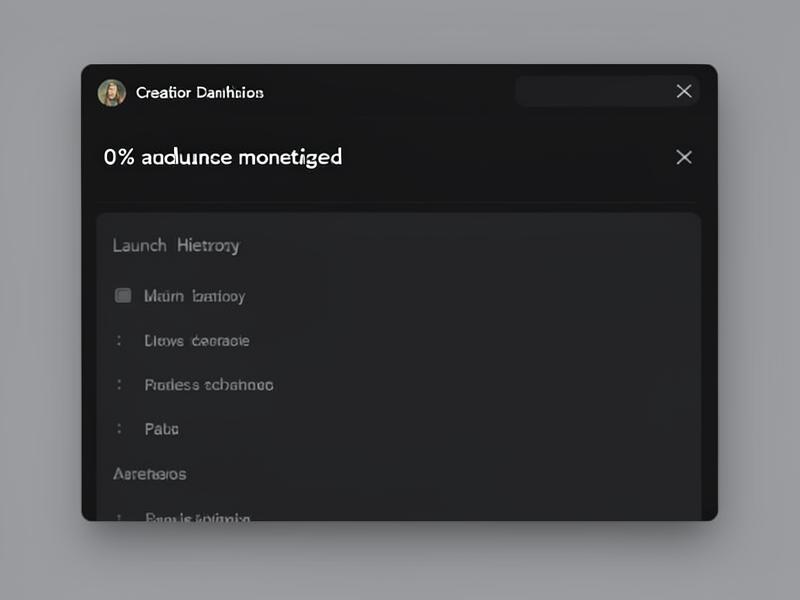The image size is (800, 600).
Task: Open options dots beside 'Pabc' row
Action: tap(119, 429)
